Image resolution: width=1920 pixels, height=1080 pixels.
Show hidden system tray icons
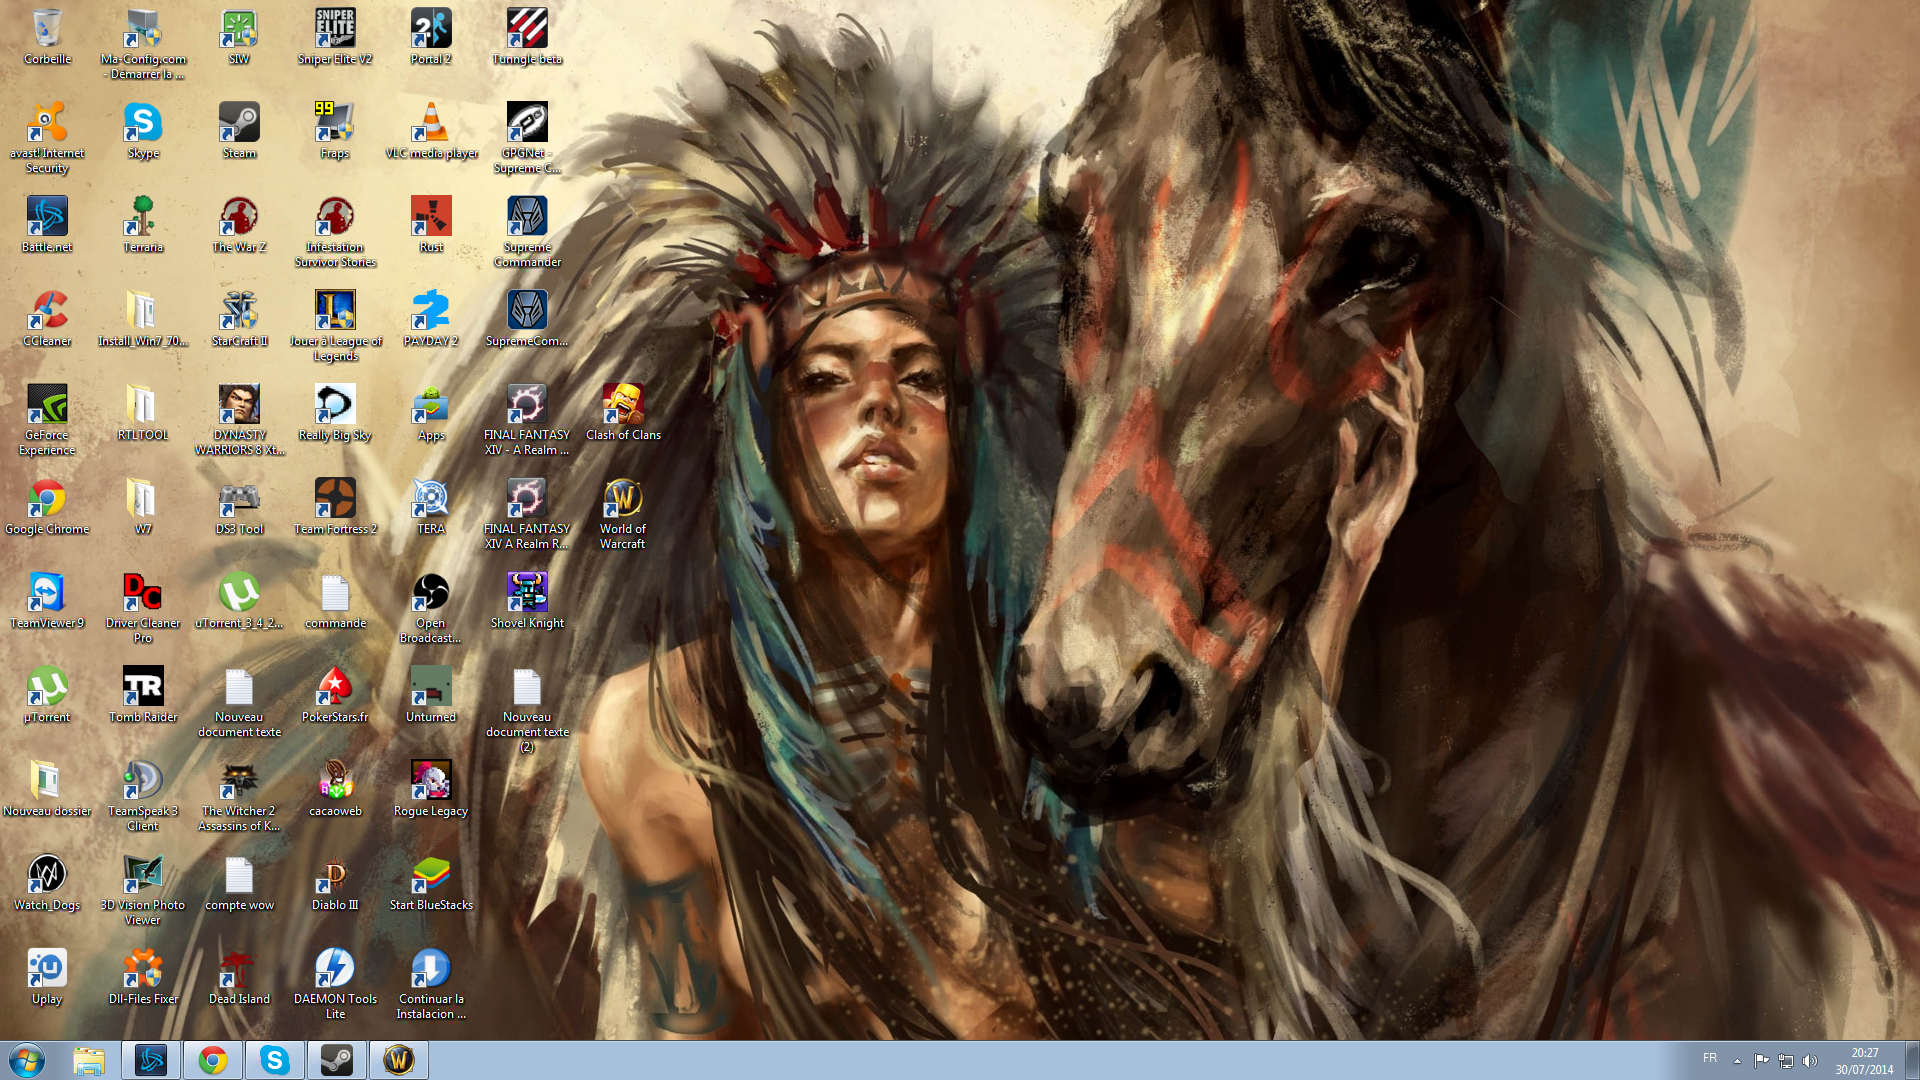point(1737,1061)
